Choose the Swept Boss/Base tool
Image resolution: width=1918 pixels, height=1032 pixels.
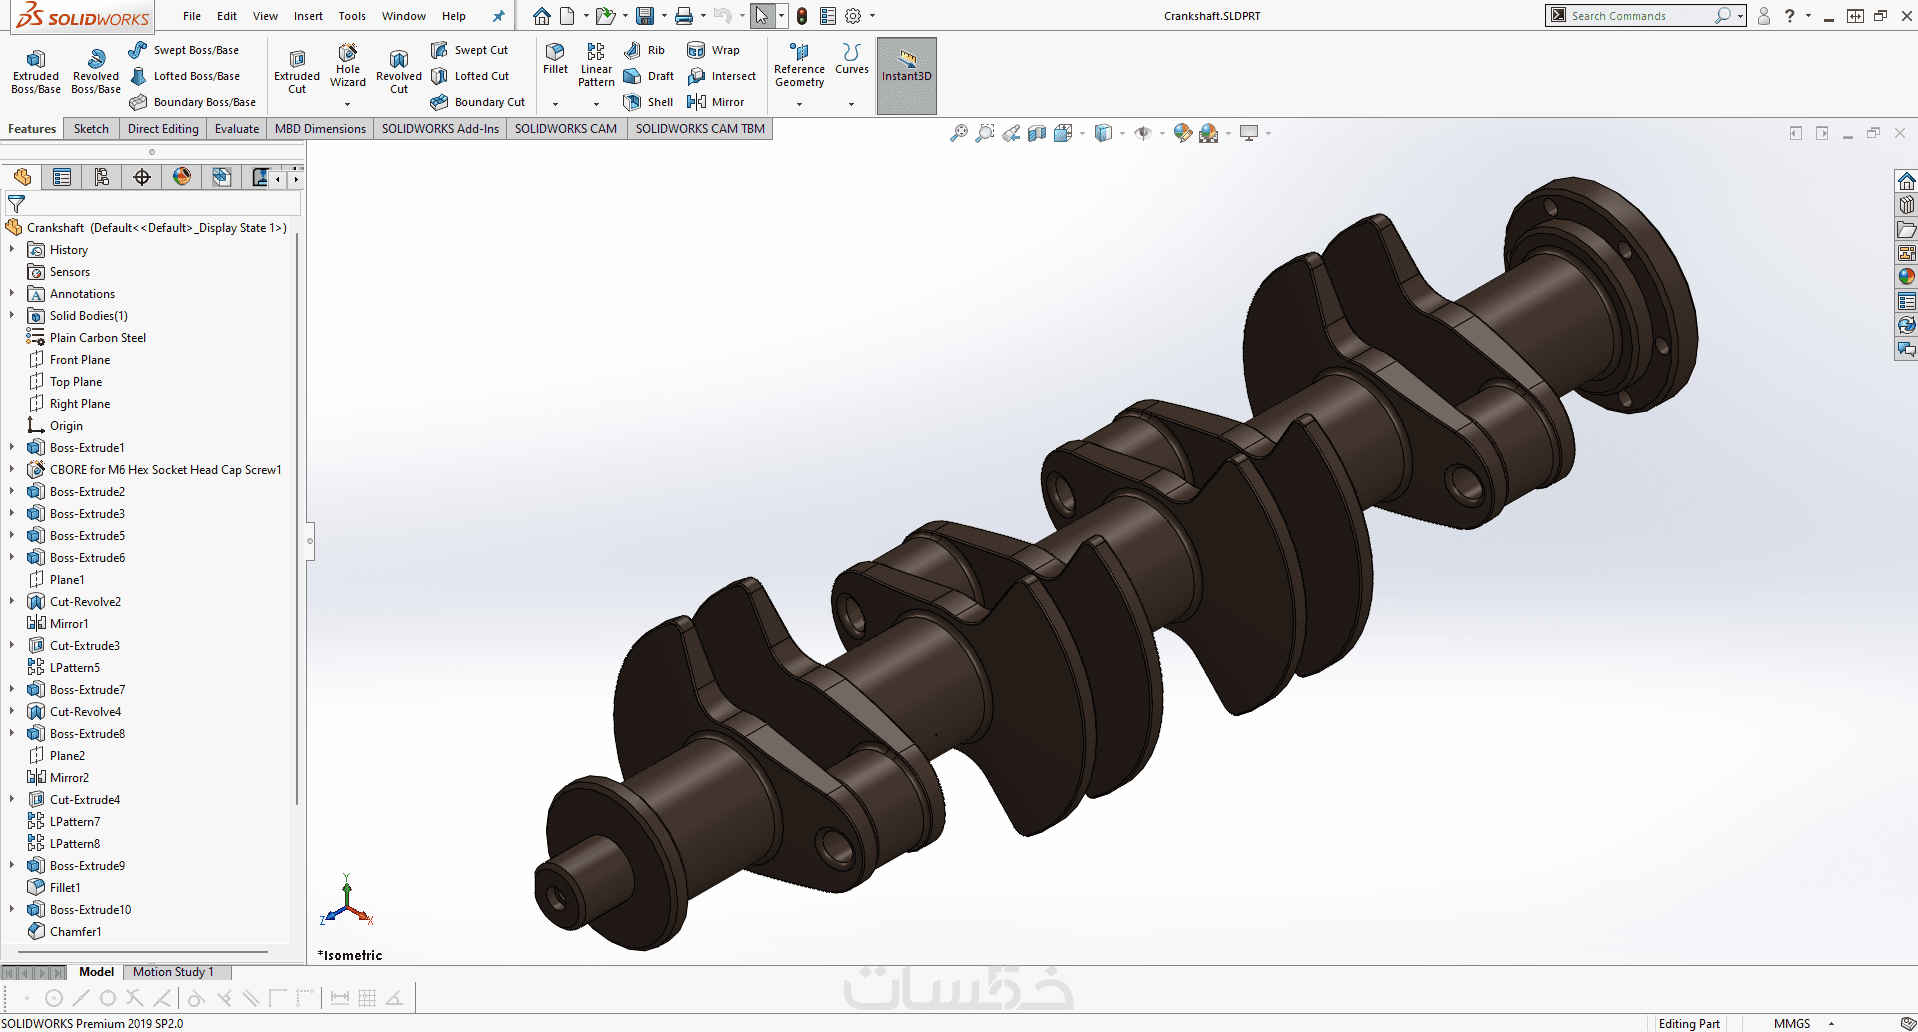184,50
